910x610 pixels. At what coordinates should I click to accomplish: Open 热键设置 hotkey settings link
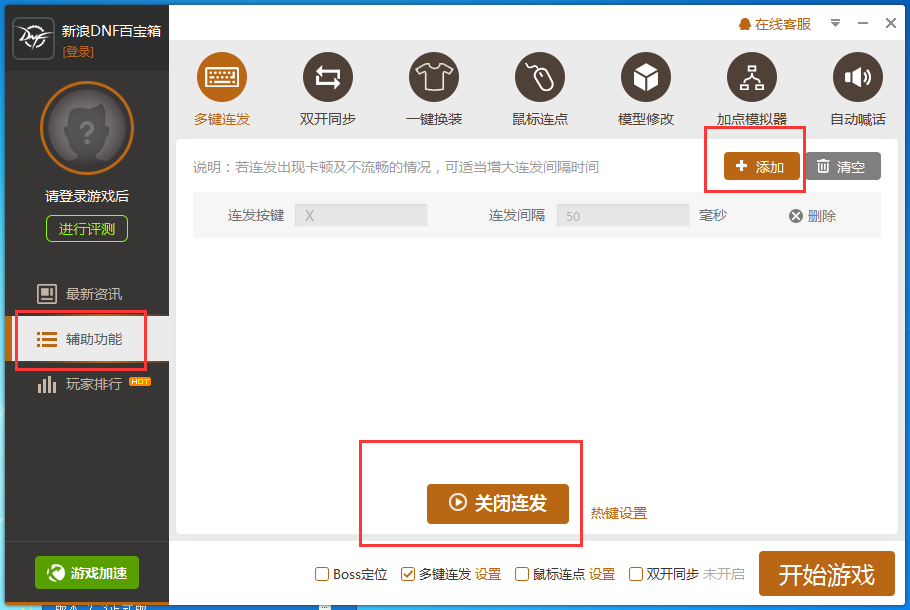pyautogui.click(x=619, y=513)
